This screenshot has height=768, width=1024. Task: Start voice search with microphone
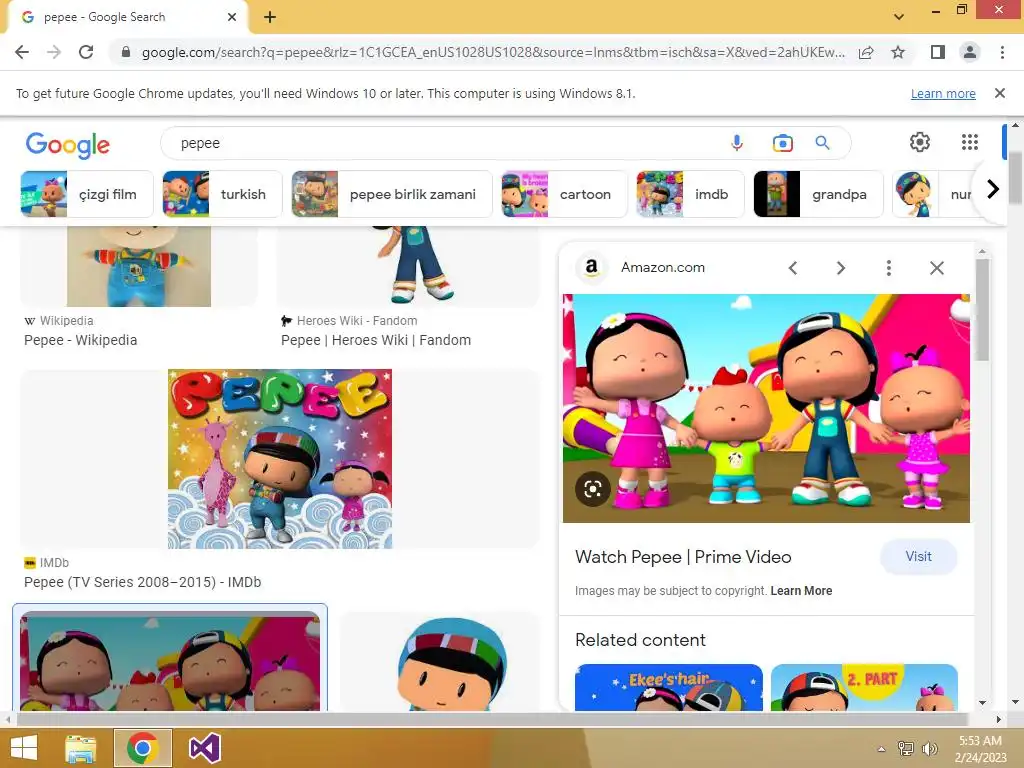point(737,143)
